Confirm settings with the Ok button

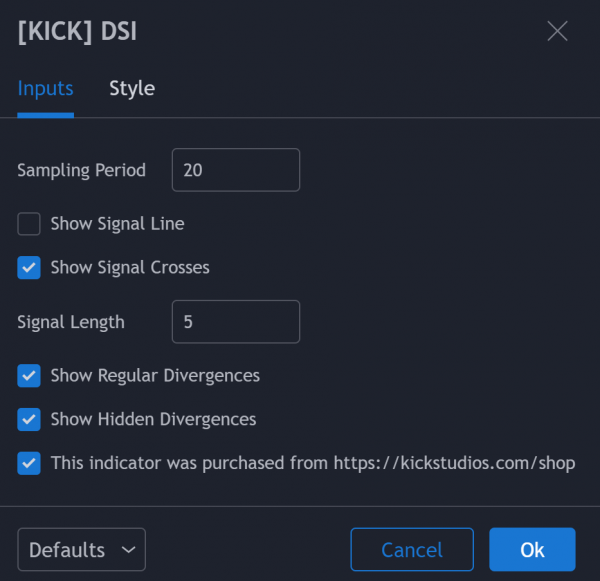point(532,550)
